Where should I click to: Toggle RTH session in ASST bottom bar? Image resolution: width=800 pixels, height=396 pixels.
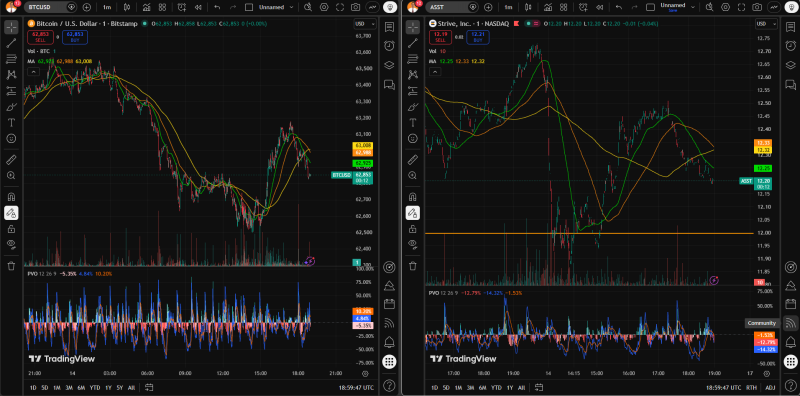[752, 388]
